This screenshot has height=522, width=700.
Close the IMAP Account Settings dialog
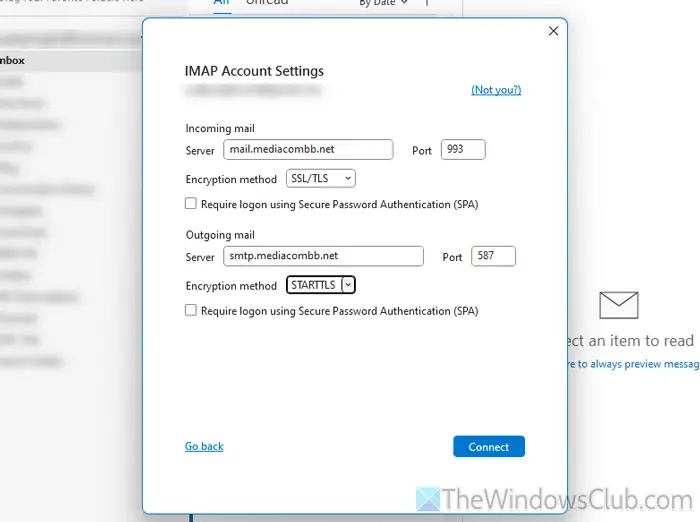pyautogui.click(x=553, y=31)
